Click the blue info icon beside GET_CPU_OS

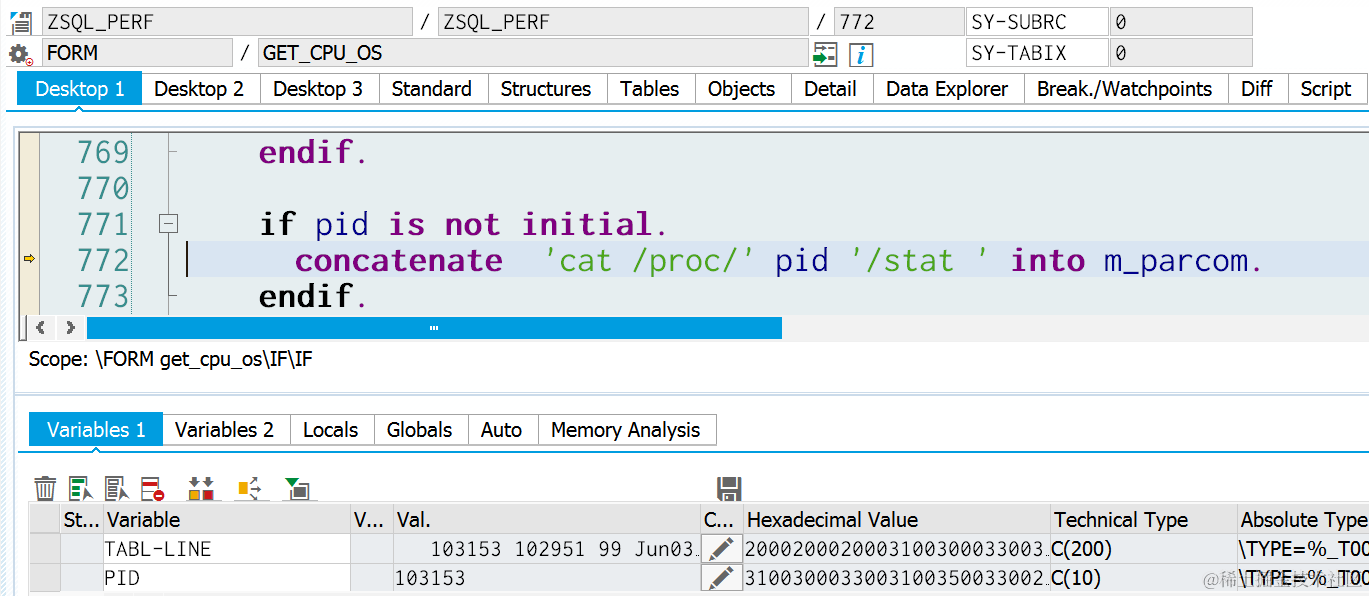(x=860, y=54)
